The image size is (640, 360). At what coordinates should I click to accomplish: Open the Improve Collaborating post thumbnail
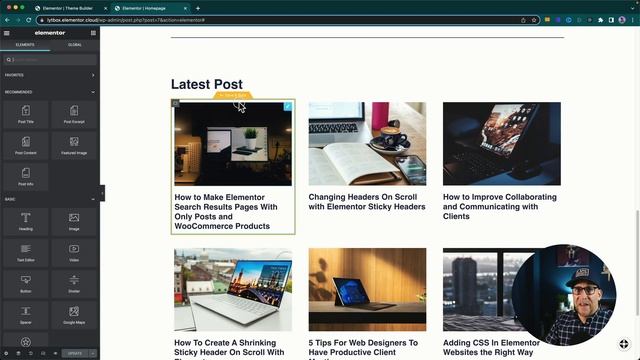(x=502, y=144)
